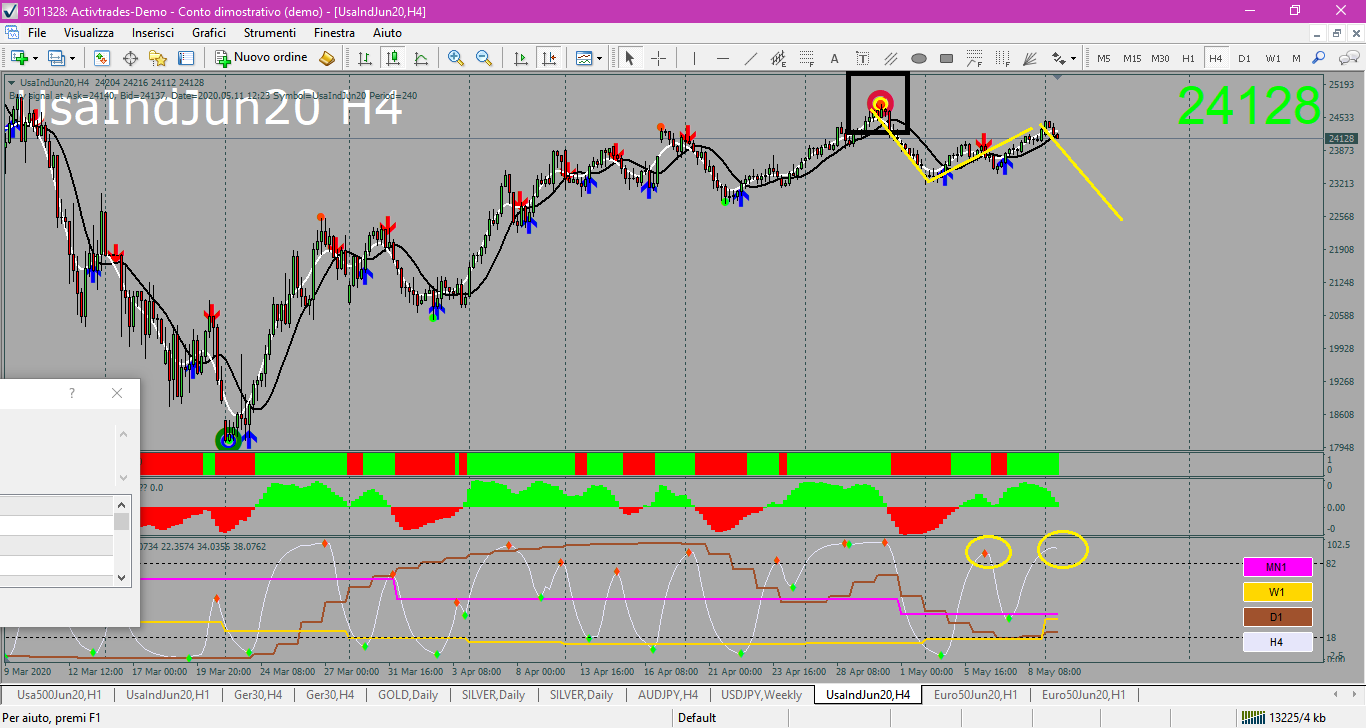Switch timeframe to D1 in toolbar
The width and height of the screenshot is (1366, 728).
pyautogui.click(x=1244, y=58)
